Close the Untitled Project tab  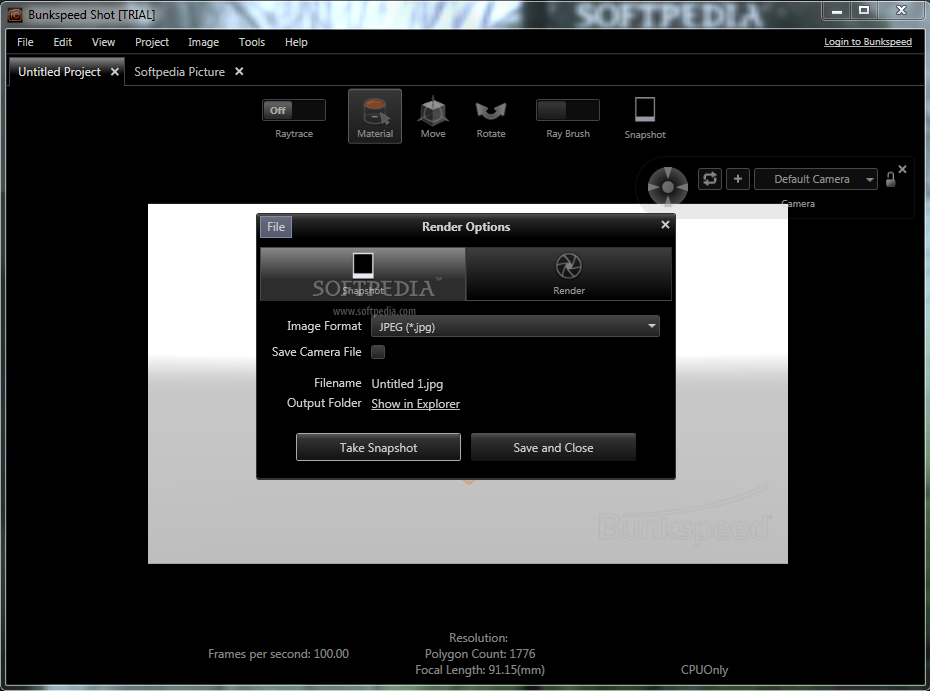pyautogui.click(x=114, y=72)
